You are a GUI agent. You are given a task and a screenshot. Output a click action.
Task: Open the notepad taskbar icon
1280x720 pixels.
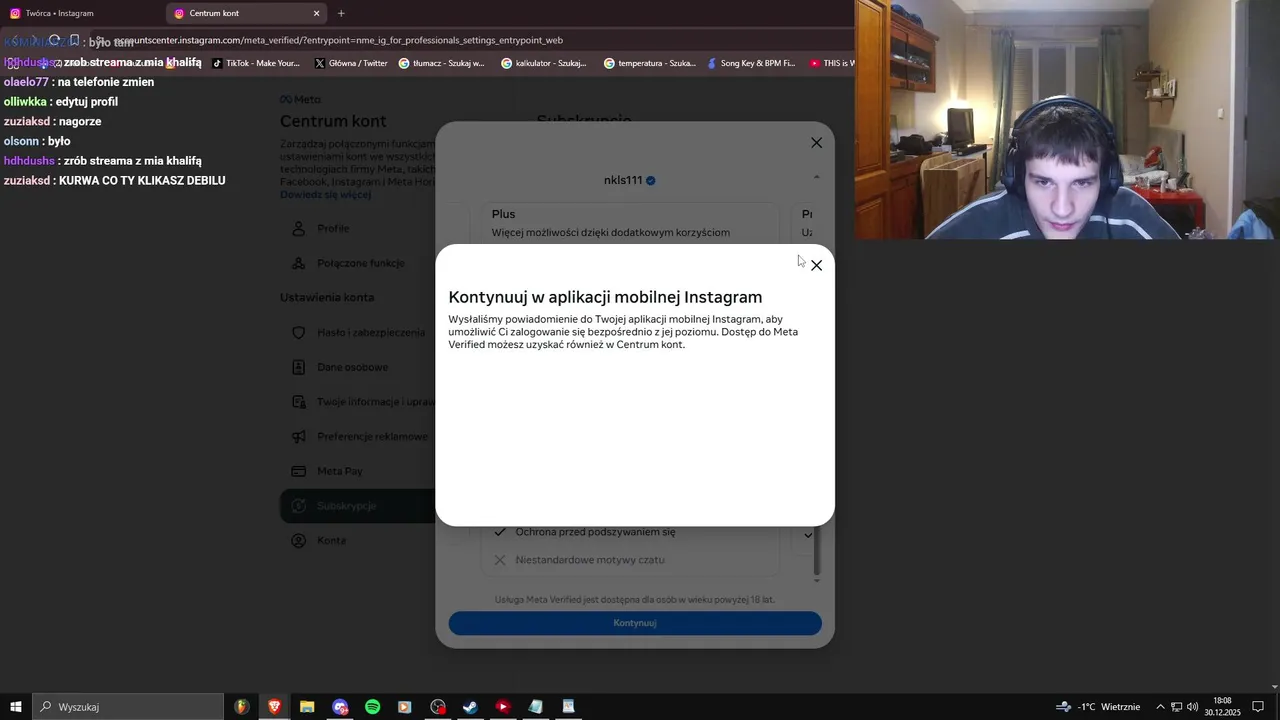(x=536, y=707)
